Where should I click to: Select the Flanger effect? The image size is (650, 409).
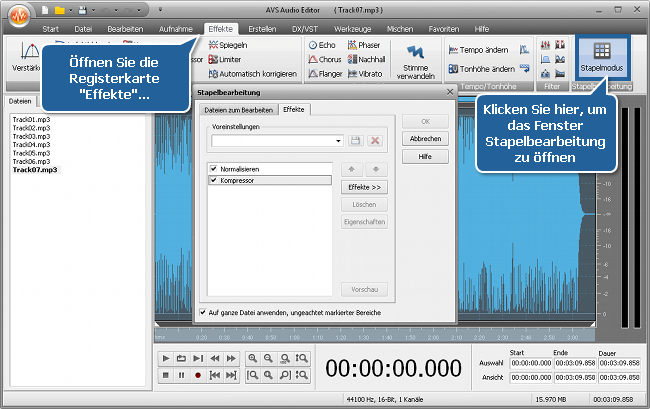[x=325, y=74]
